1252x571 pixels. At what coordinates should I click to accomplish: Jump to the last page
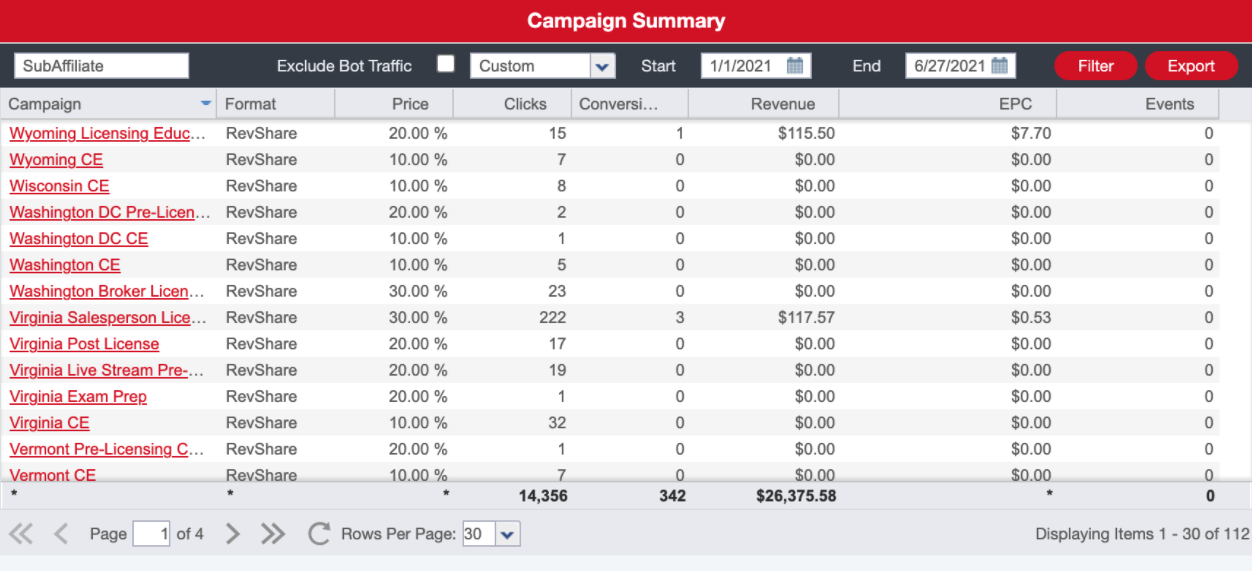pyautogui.click(x=273, y=534)
